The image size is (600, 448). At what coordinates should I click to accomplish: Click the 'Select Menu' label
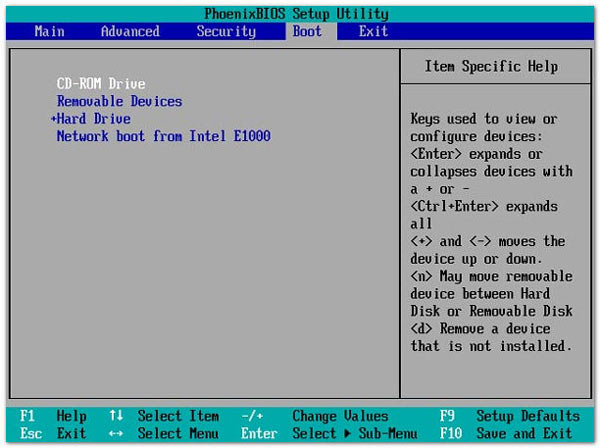click(x=178, y=433)
